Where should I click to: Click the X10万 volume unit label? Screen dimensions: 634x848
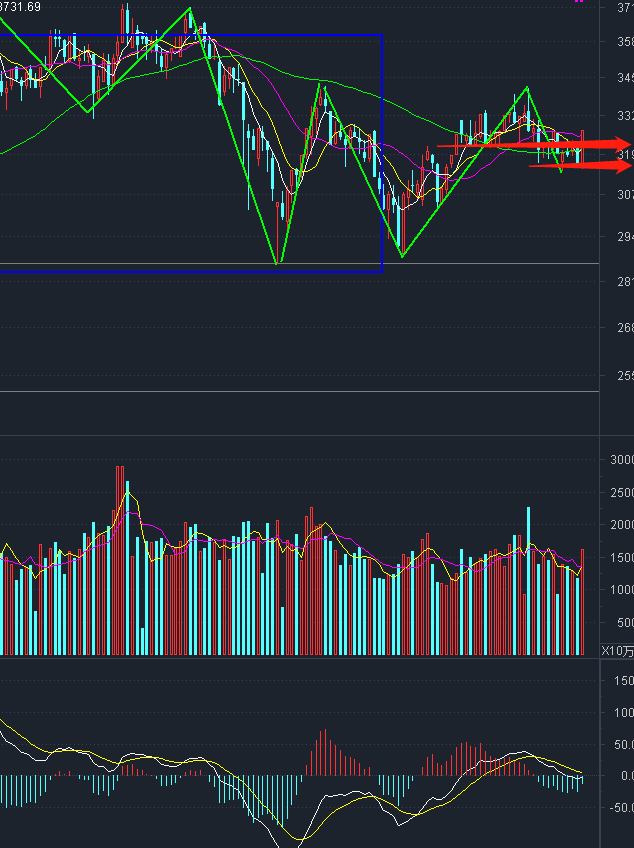[x=617, y=651]
